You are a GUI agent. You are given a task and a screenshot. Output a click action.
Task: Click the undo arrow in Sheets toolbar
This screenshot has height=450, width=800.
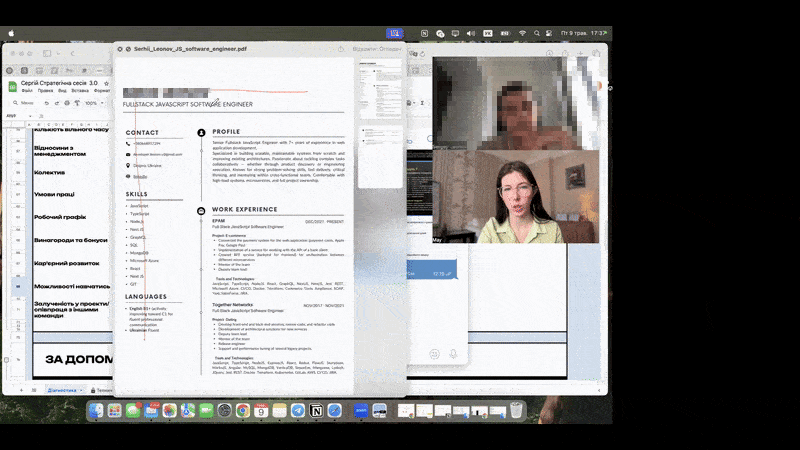click(x=46, y=103)
